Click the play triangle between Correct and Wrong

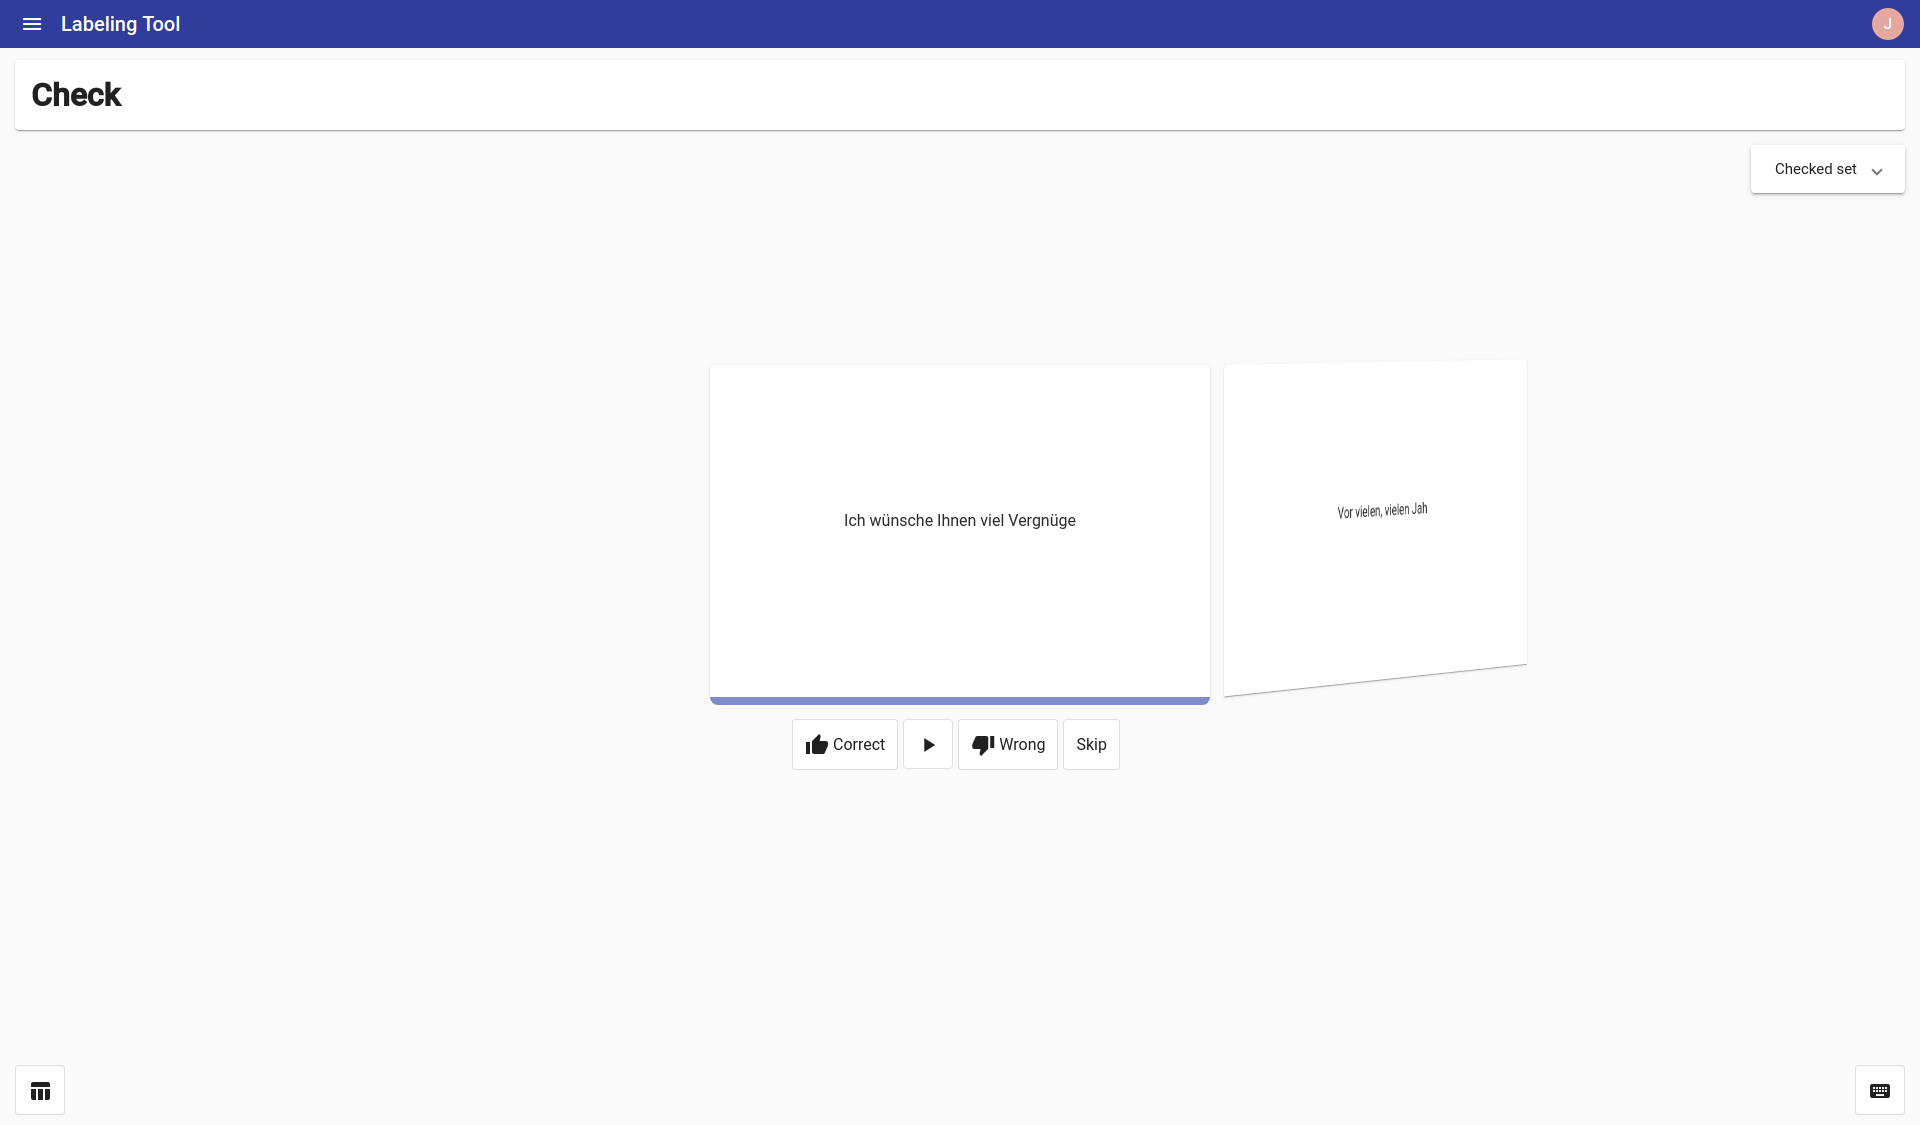928,744
